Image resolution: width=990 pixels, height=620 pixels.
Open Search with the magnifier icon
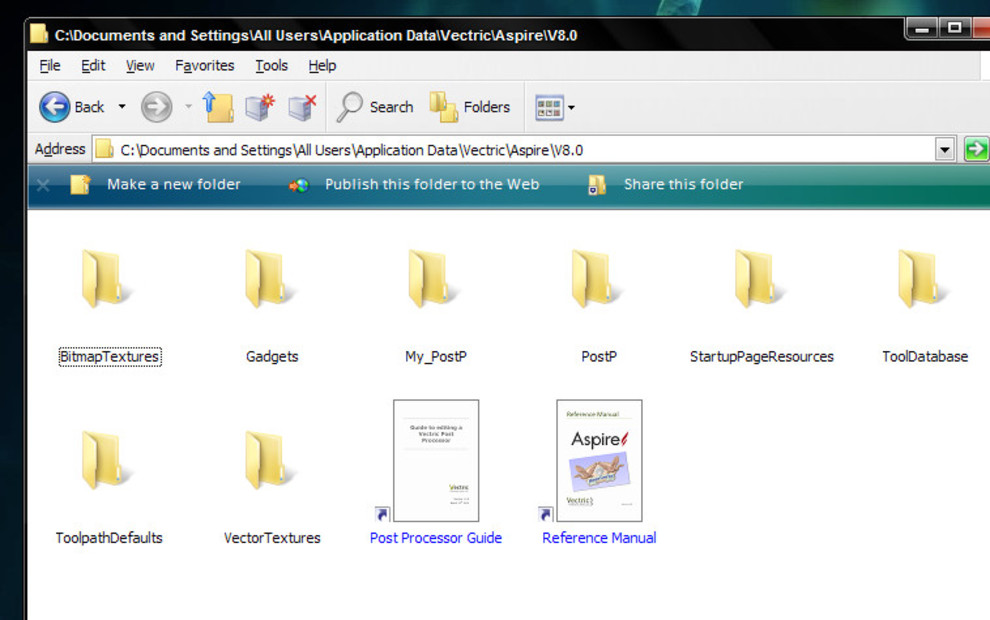[350, 107]
